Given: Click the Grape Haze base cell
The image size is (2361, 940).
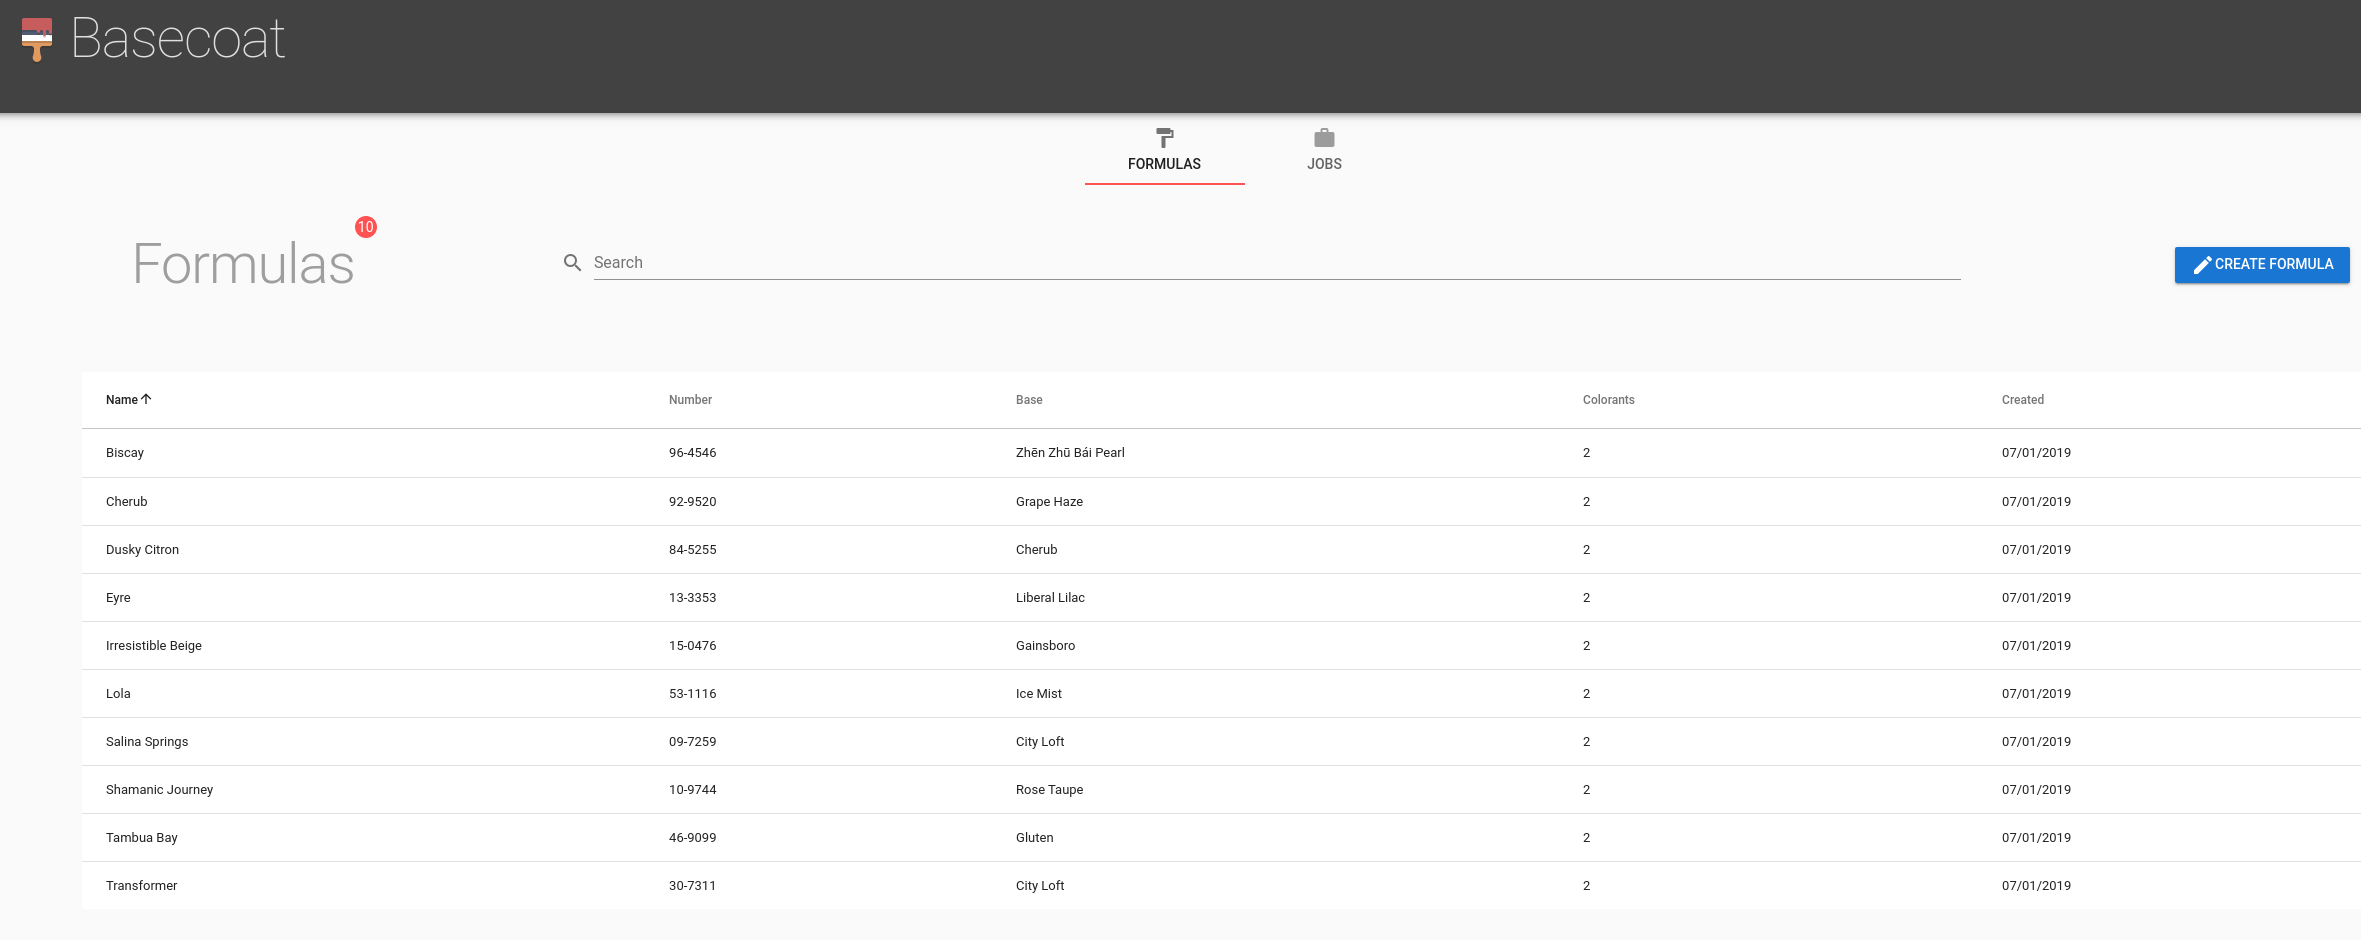Looking at the screenshot, I should [1049, 502].
